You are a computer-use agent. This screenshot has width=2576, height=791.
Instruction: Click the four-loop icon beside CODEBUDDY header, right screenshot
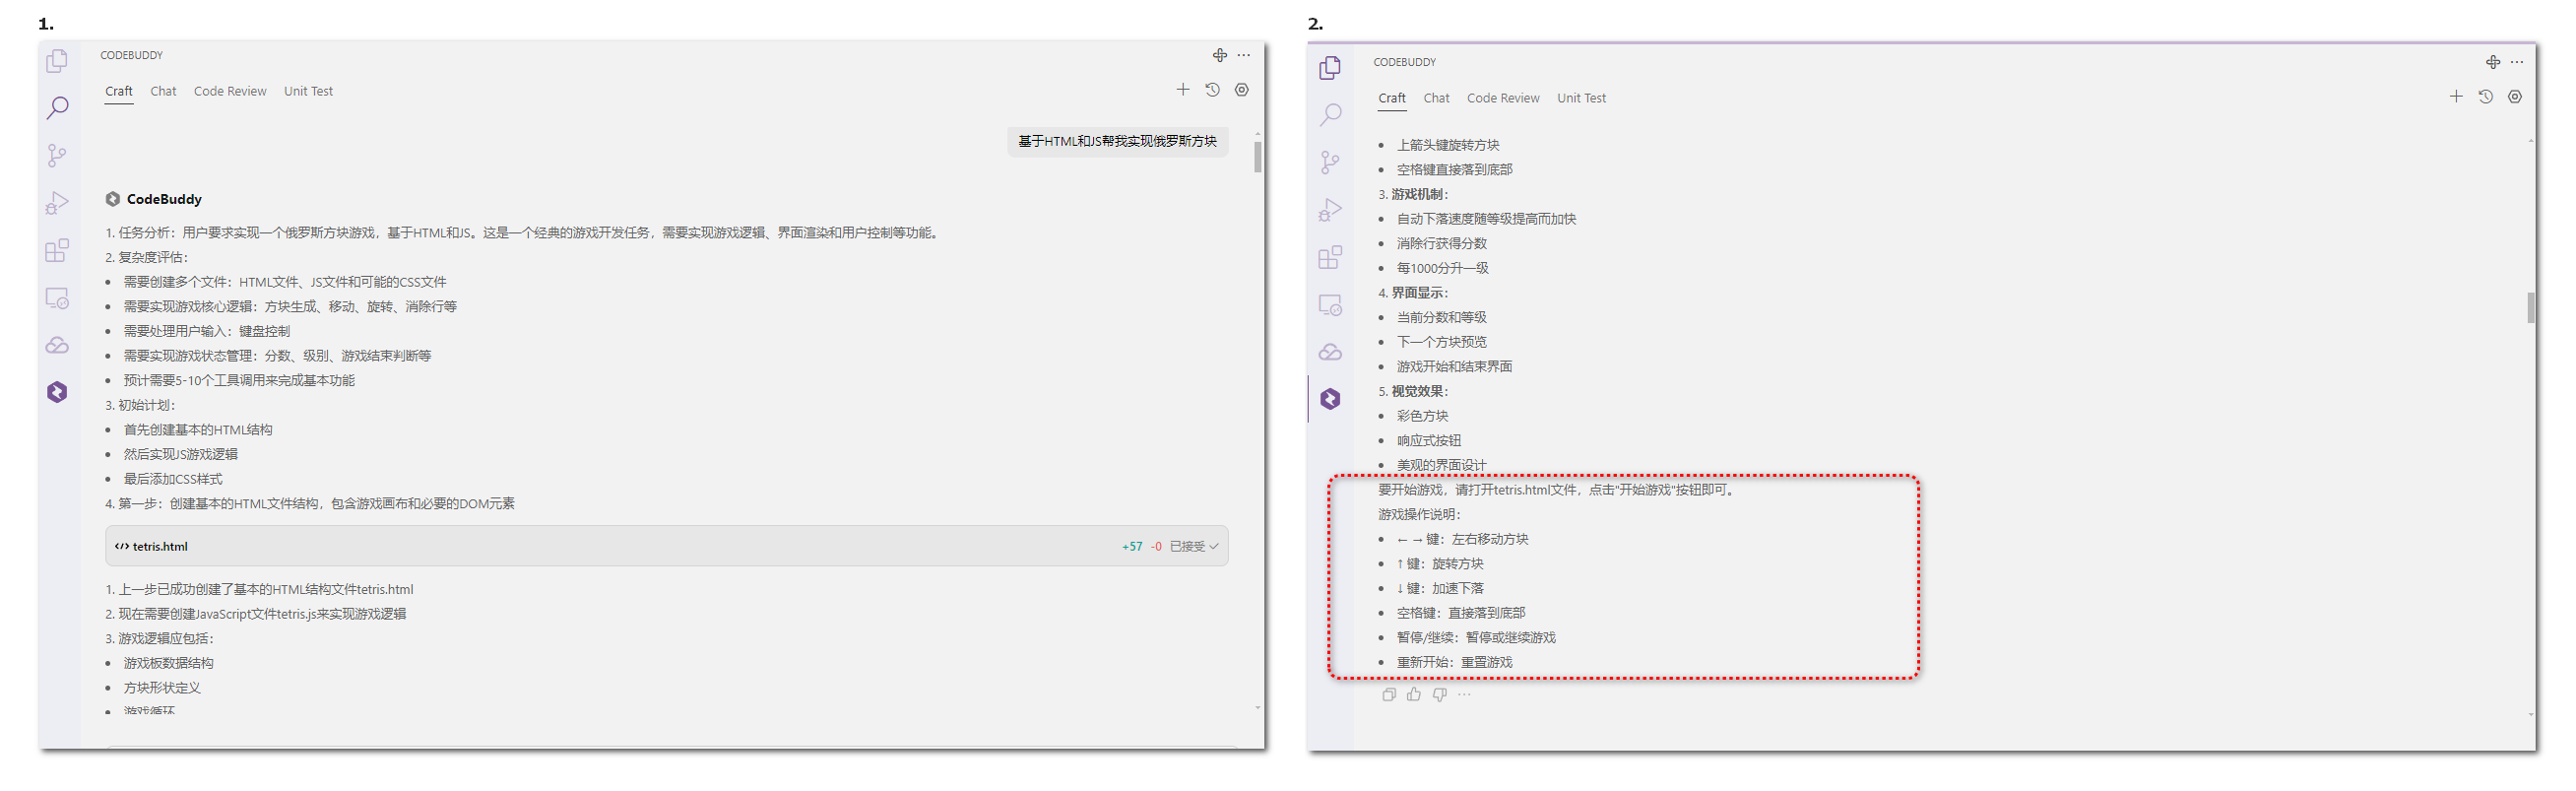click(x=2493, y=62)
